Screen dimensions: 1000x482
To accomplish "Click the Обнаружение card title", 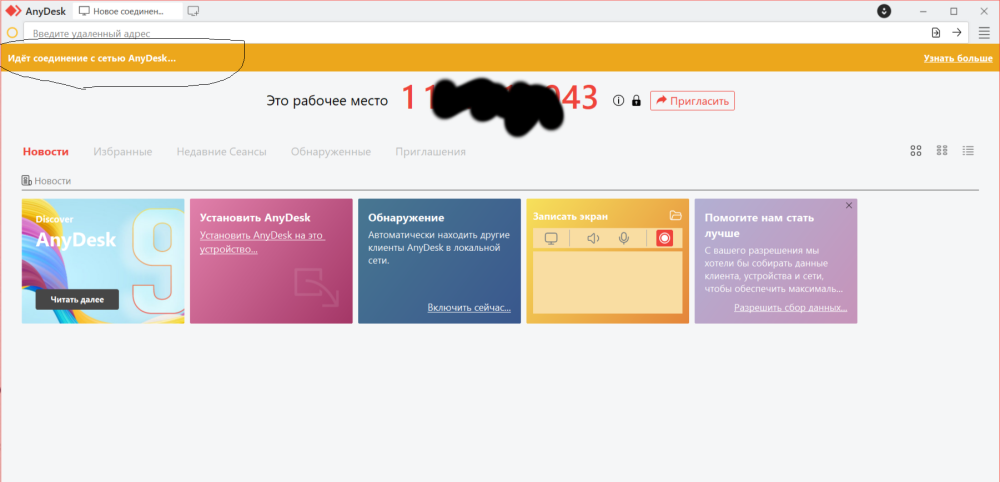I will point(406,217).
